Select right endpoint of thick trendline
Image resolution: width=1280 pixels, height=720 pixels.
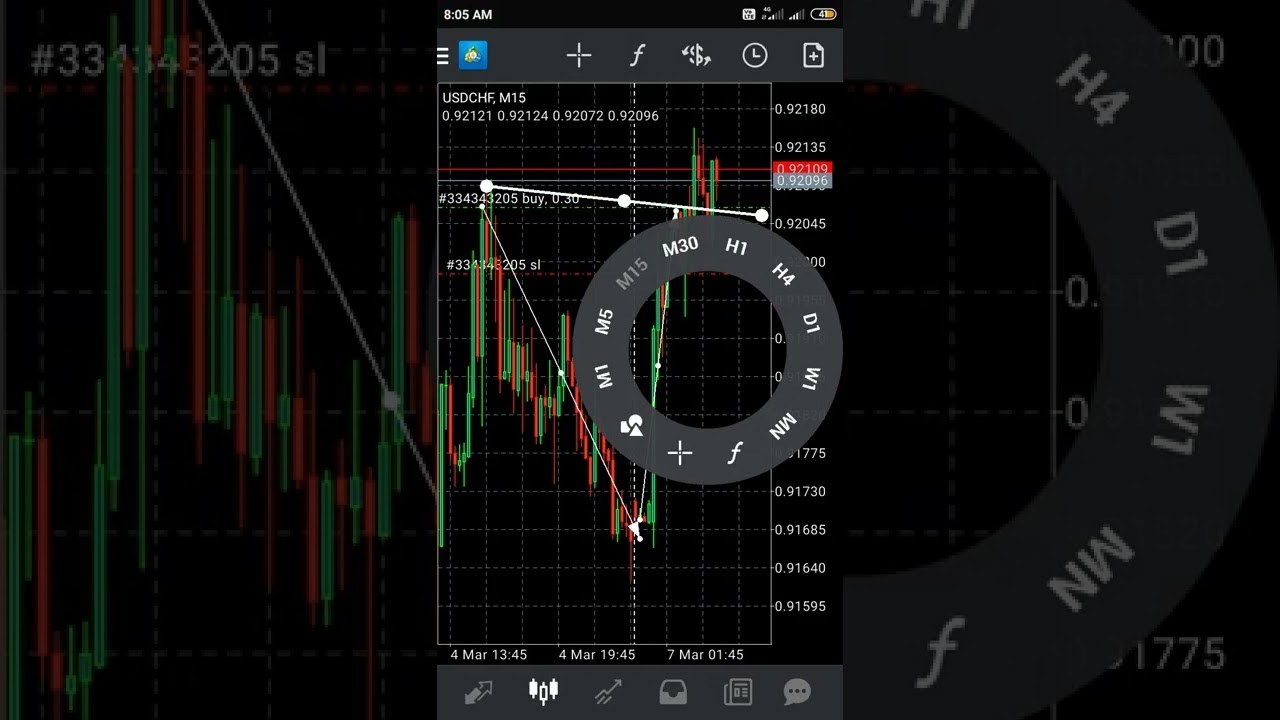click(762, 215)
